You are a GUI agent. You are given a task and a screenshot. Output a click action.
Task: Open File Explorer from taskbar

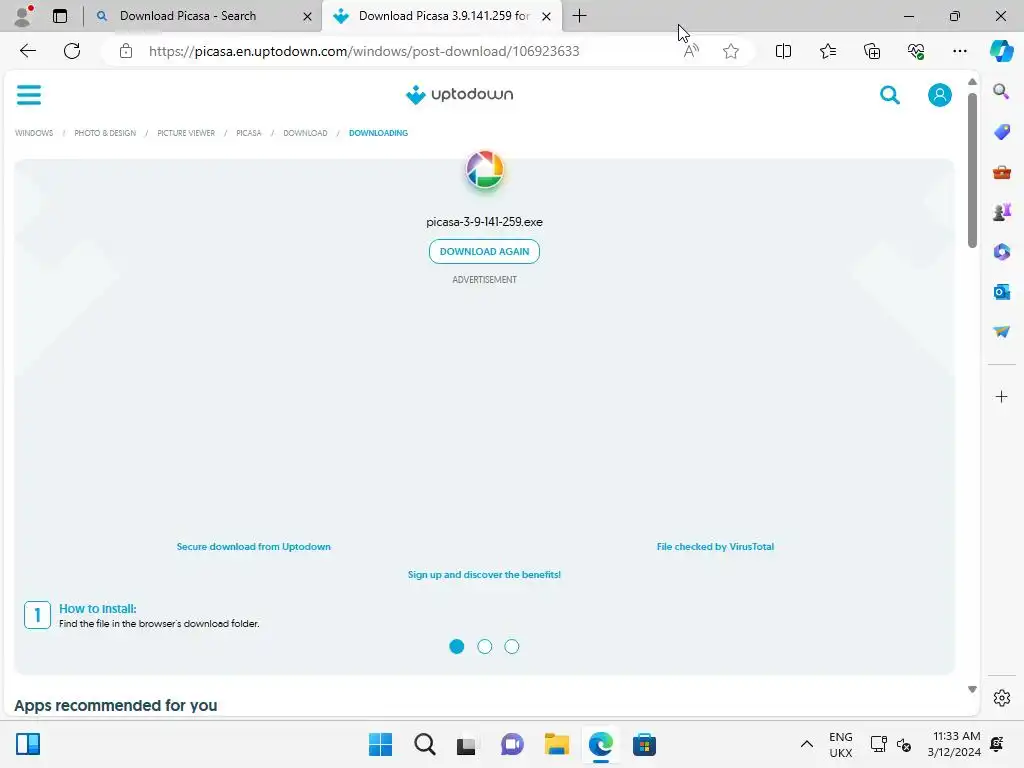[x=556, y=744]
